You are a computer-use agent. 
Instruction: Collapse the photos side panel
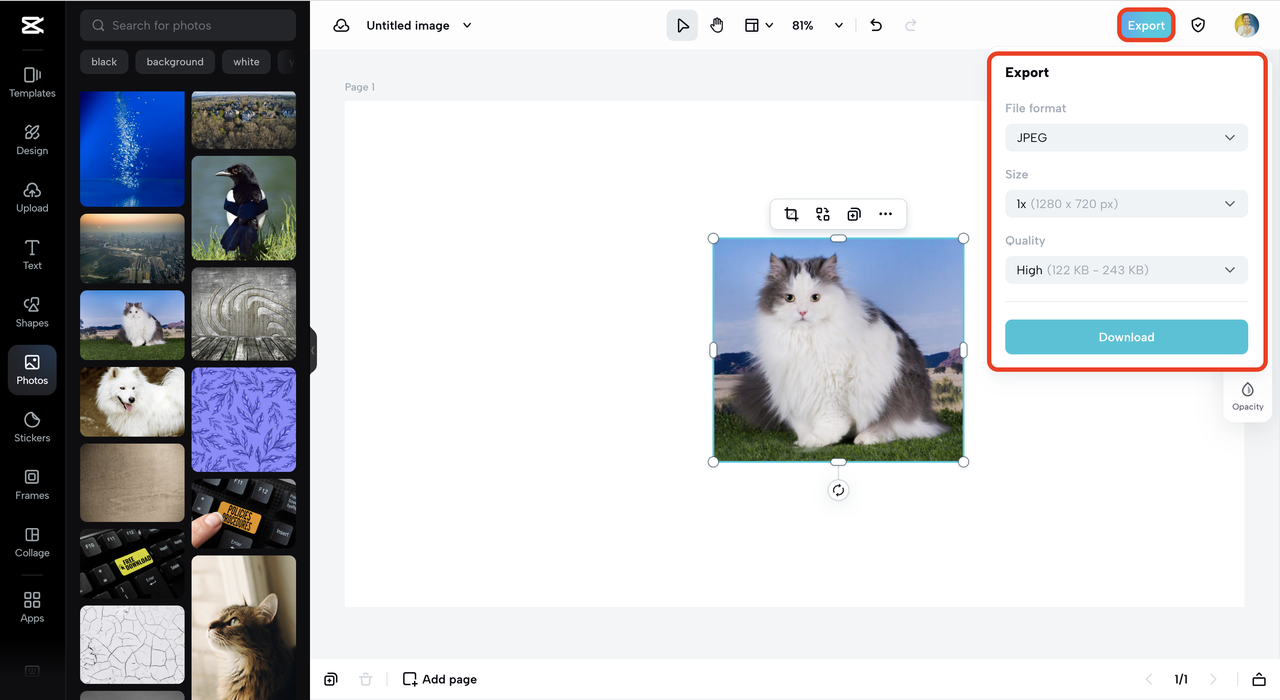[x=312, y=350]
